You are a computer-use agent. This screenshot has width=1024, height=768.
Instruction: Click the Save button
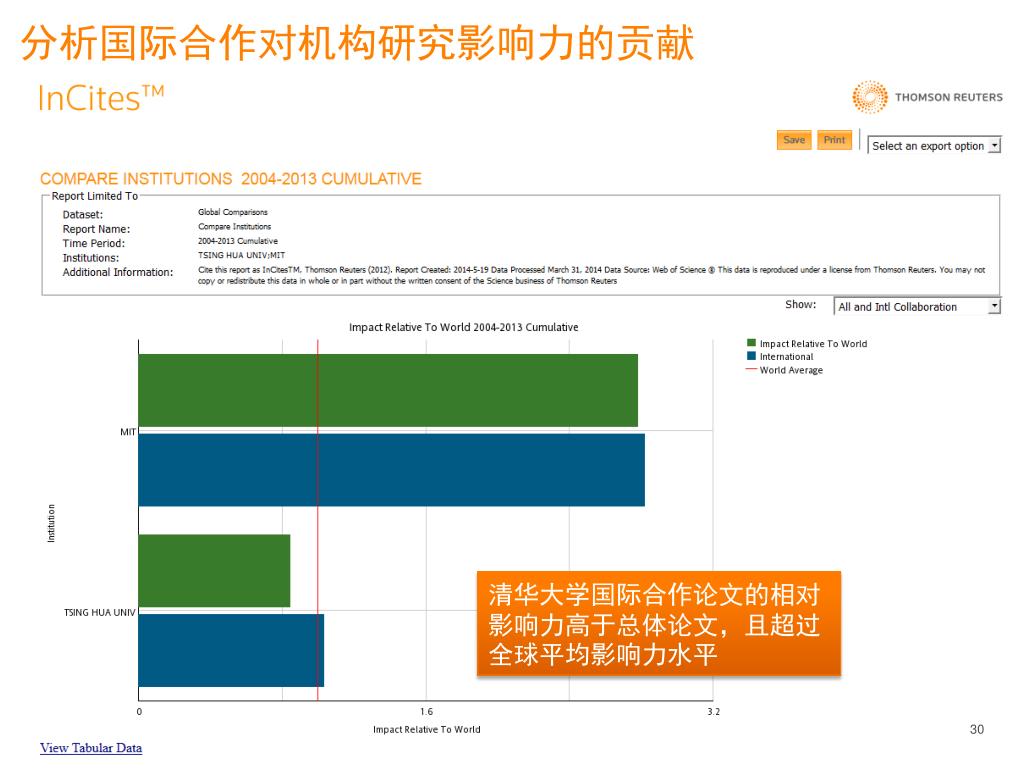[793, 140]
